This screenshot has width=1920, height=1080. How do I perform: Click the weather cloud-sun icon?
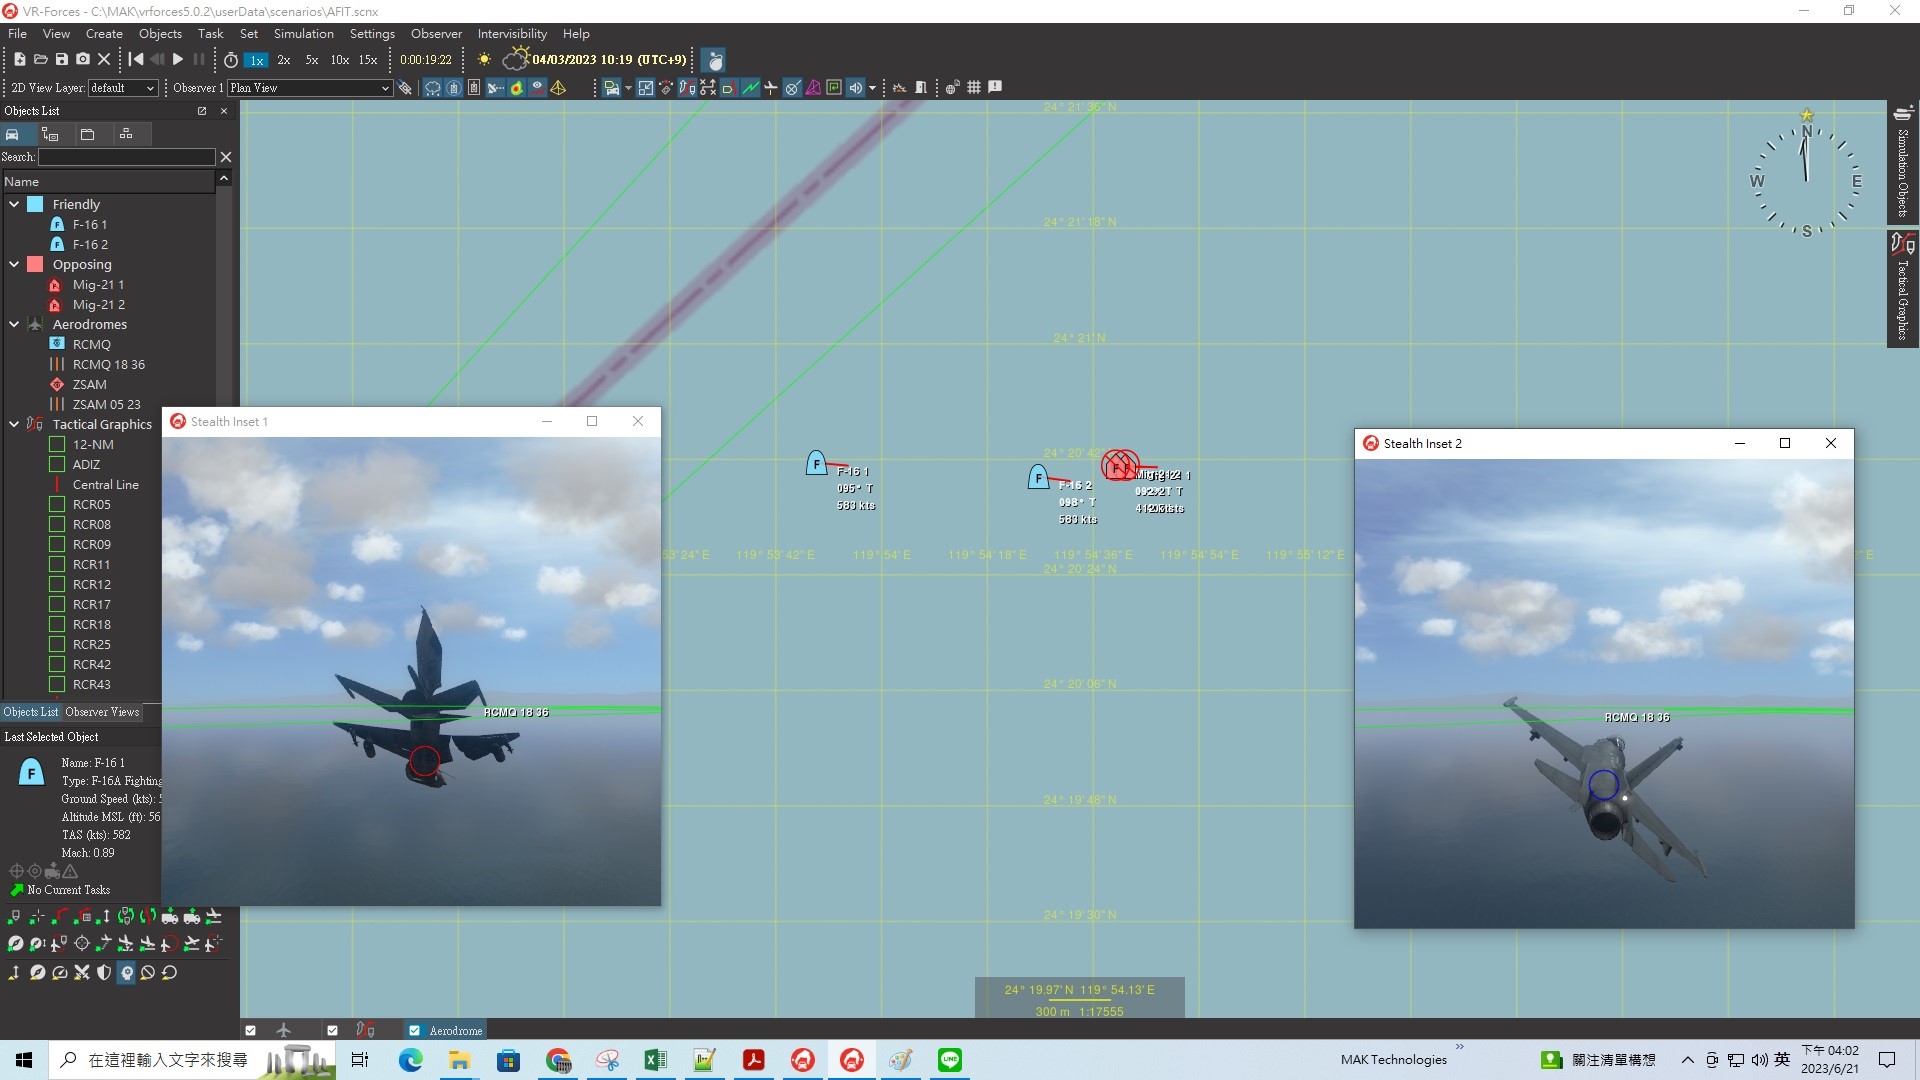tap(515, 59)
